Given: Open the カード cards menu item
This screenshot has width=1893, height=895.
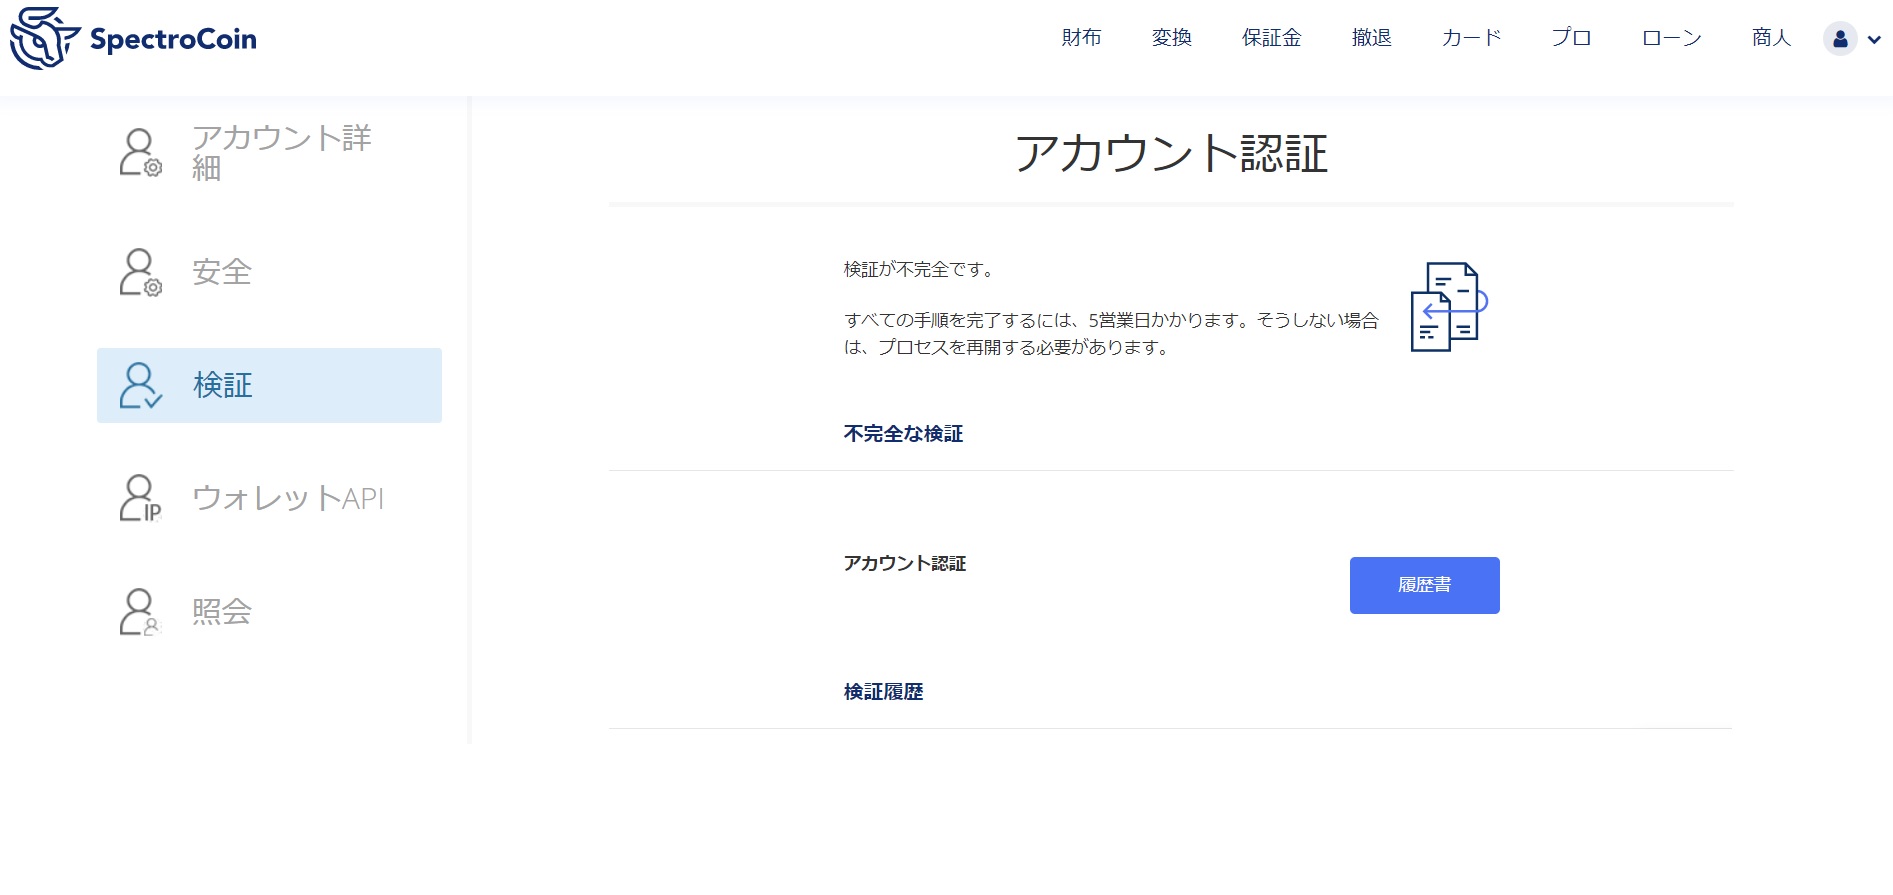Looking at the screenshot, I should click(x=1471, y=38).
